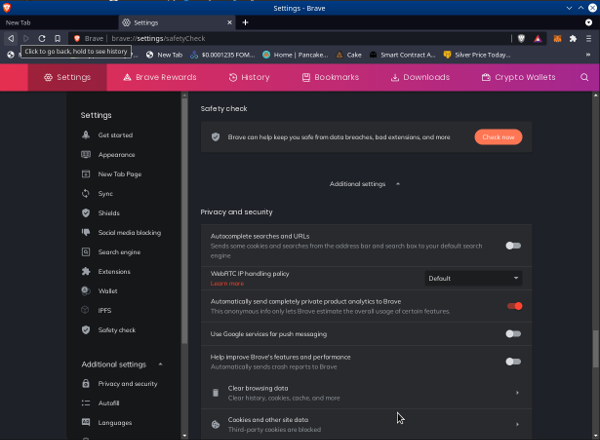Image resolution: width=600 pixels, height=440 pixels.
Task: Open Clear browsing data row
Action: [x=366, y=393]
